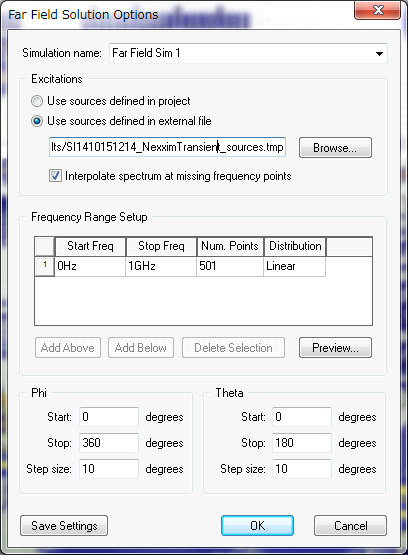This screenshot has width=408, height=555.
Task: Click the Linear distribution cell
Action: (x=294, y=266)
